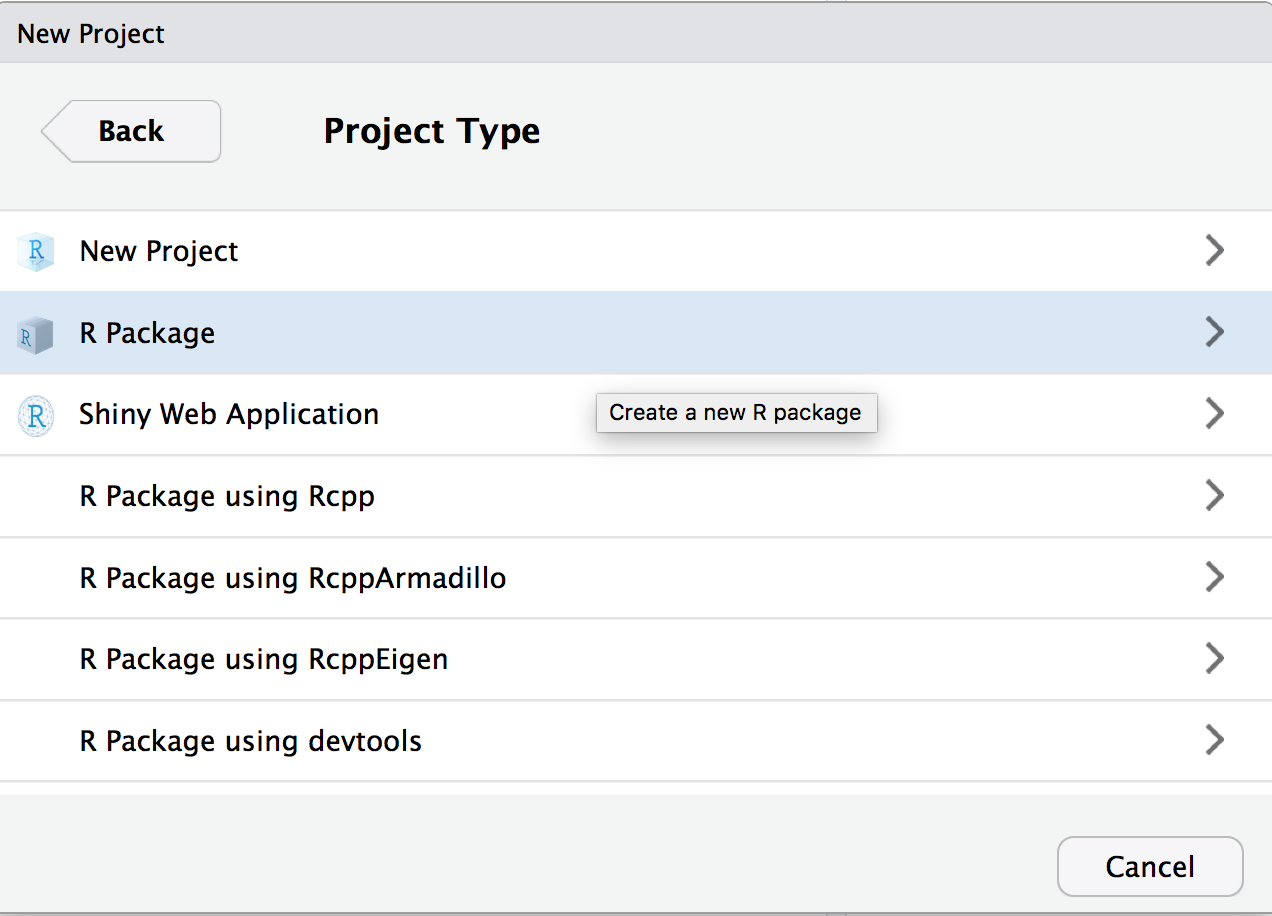Viewport: 1272px width, 916px height.
Task: Click the Shiny Web Application icon
Action: [36, 415]
